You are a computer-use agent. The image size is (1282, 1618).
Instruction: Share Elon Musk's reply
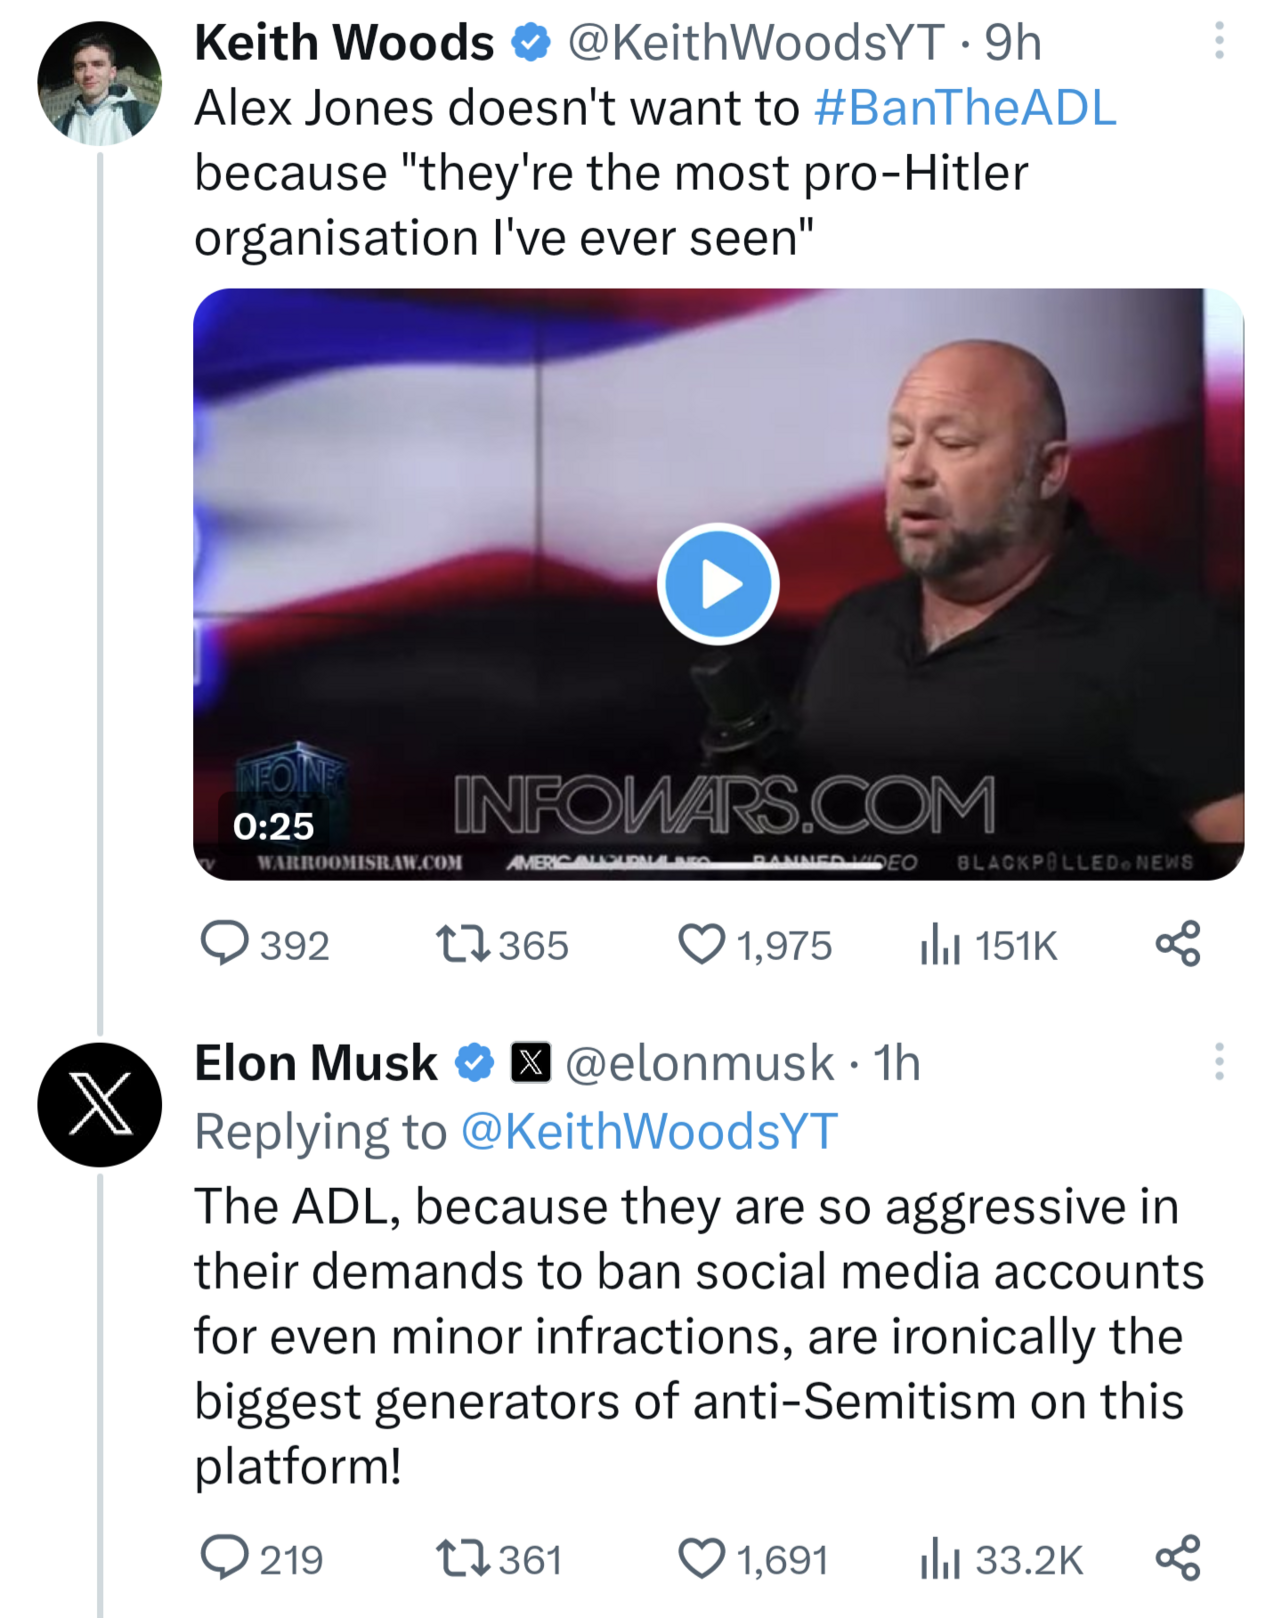pos(1177,1557)
